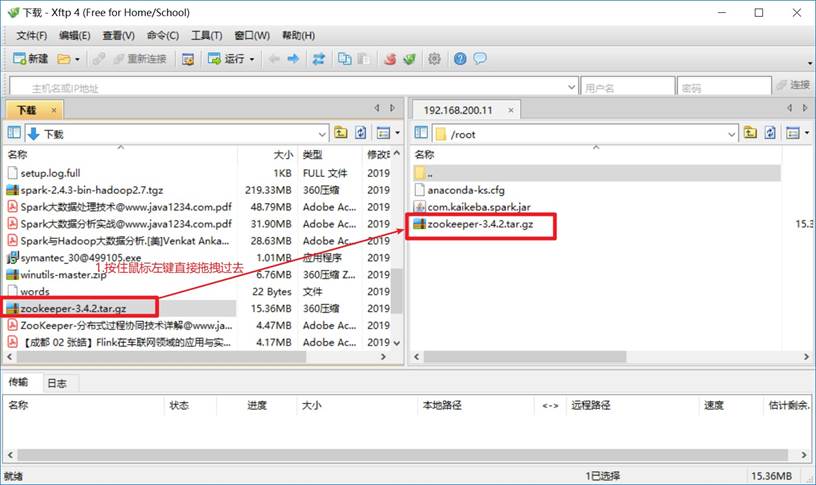Click the green Xftp toolbar icon
Viewport: 816px width, 485px height.
410,59
